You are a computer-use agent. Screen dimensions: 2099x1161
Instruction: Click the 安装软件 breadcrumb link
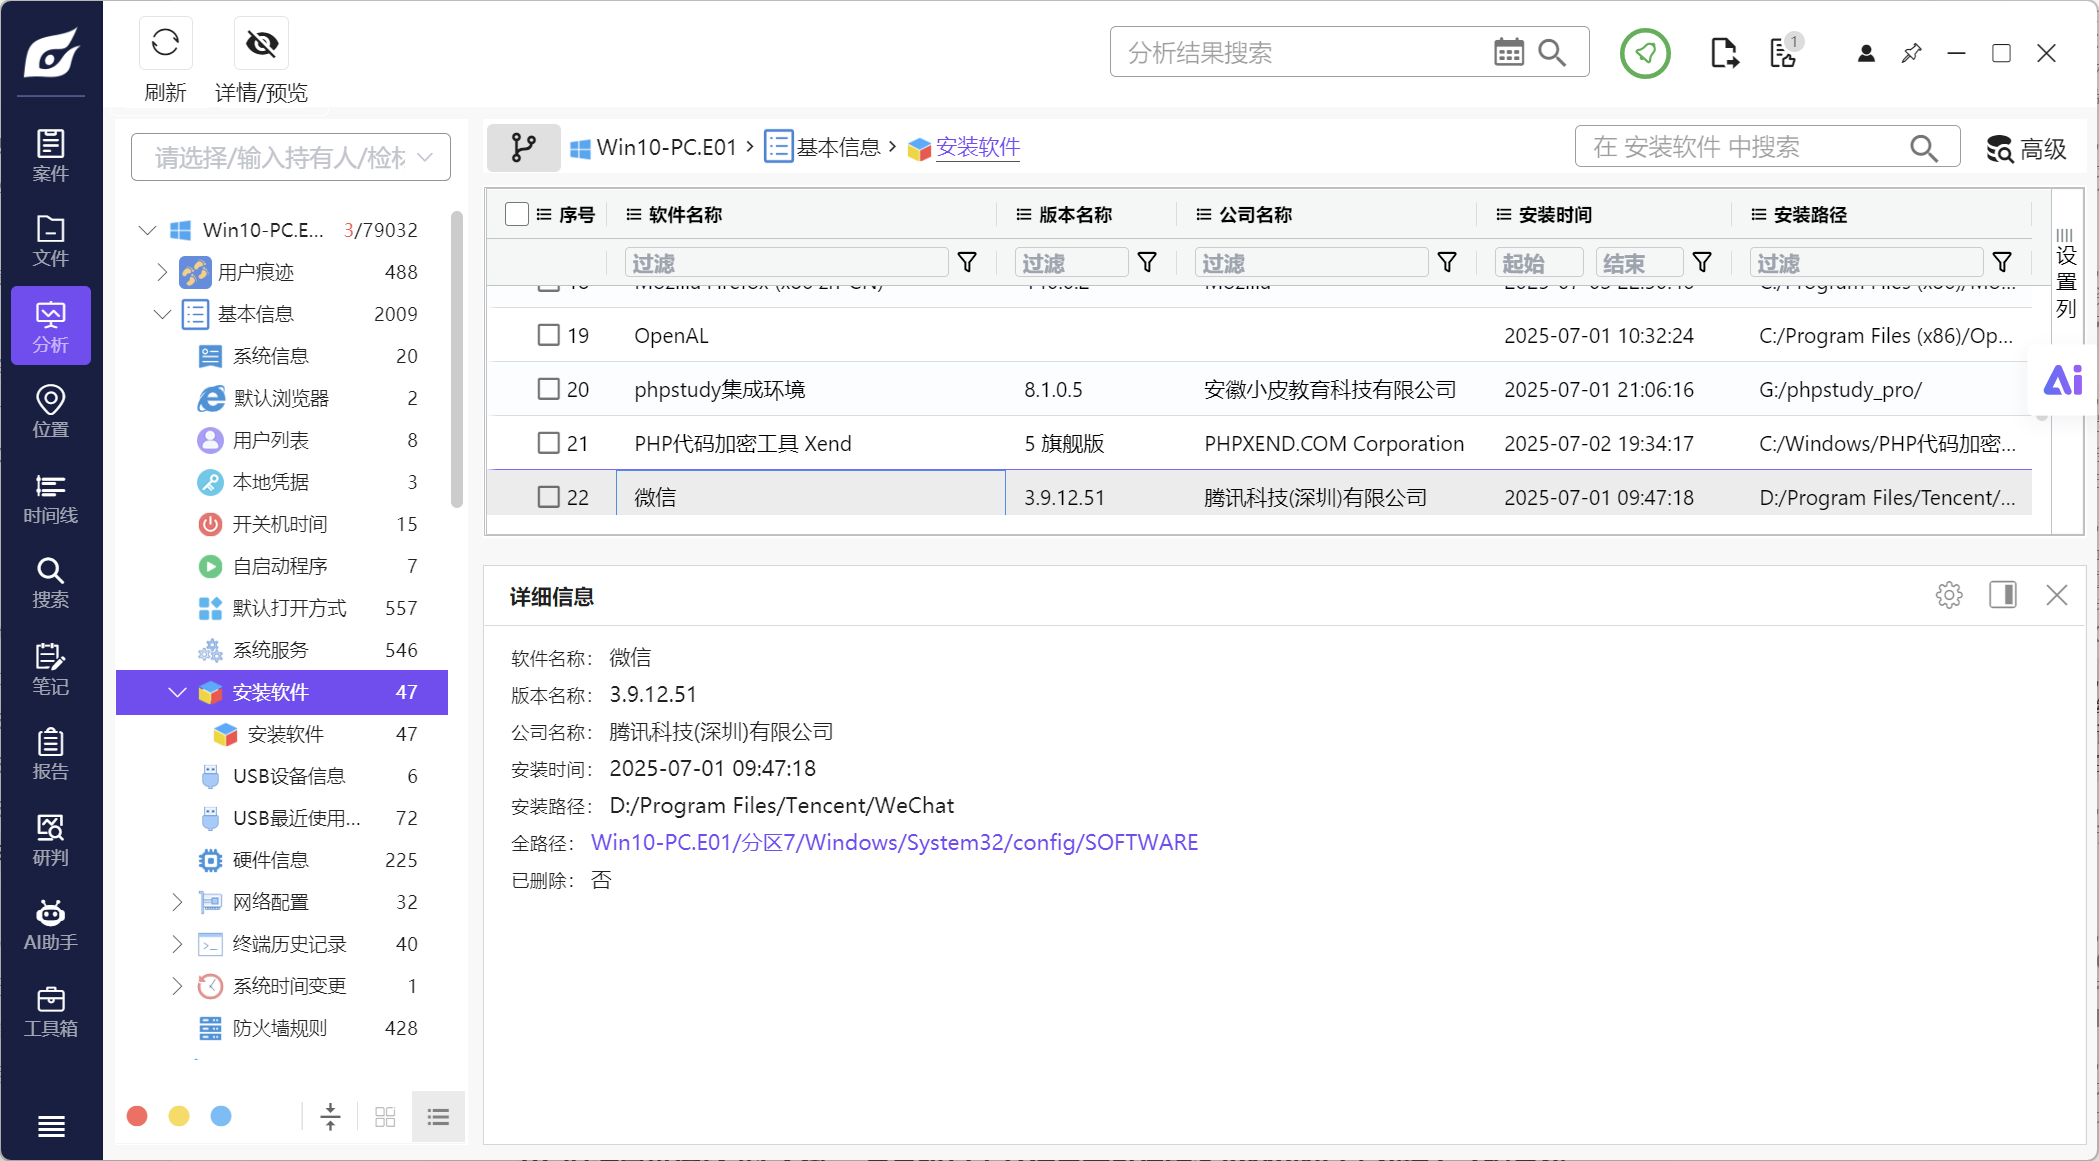978,148
